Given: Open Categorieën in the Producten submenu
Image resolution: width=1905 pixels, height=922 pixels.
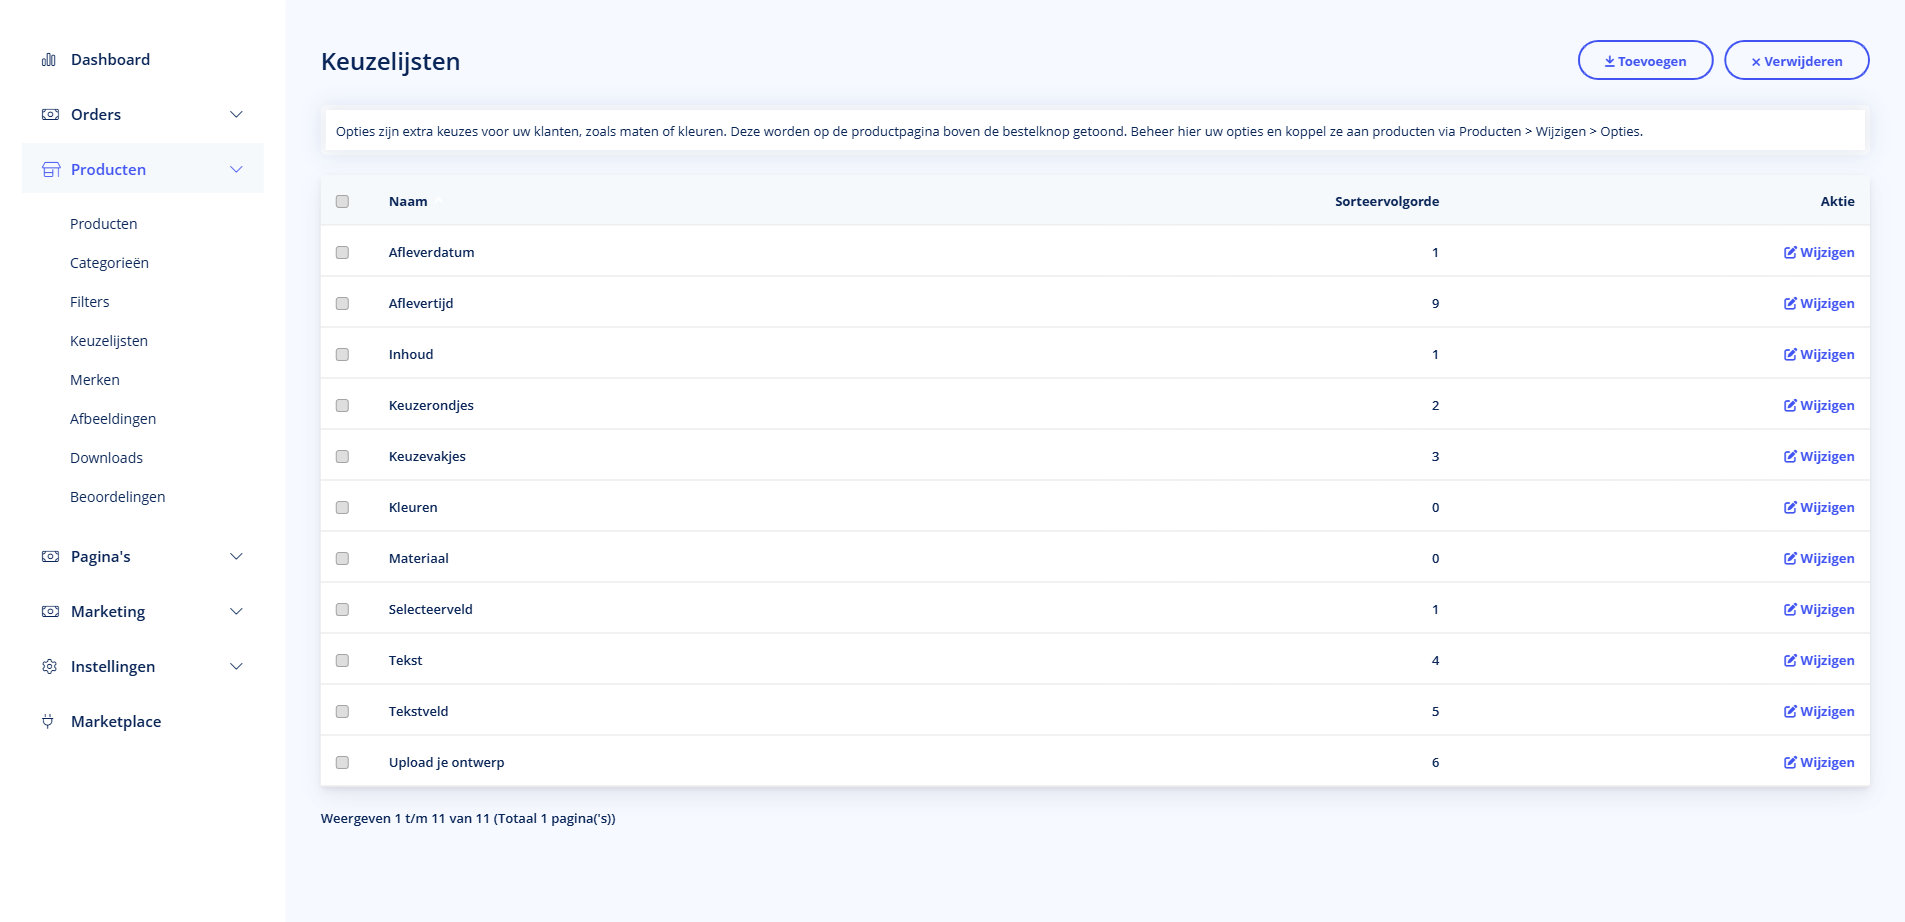Looking at the screenshot, I should 109,263.
